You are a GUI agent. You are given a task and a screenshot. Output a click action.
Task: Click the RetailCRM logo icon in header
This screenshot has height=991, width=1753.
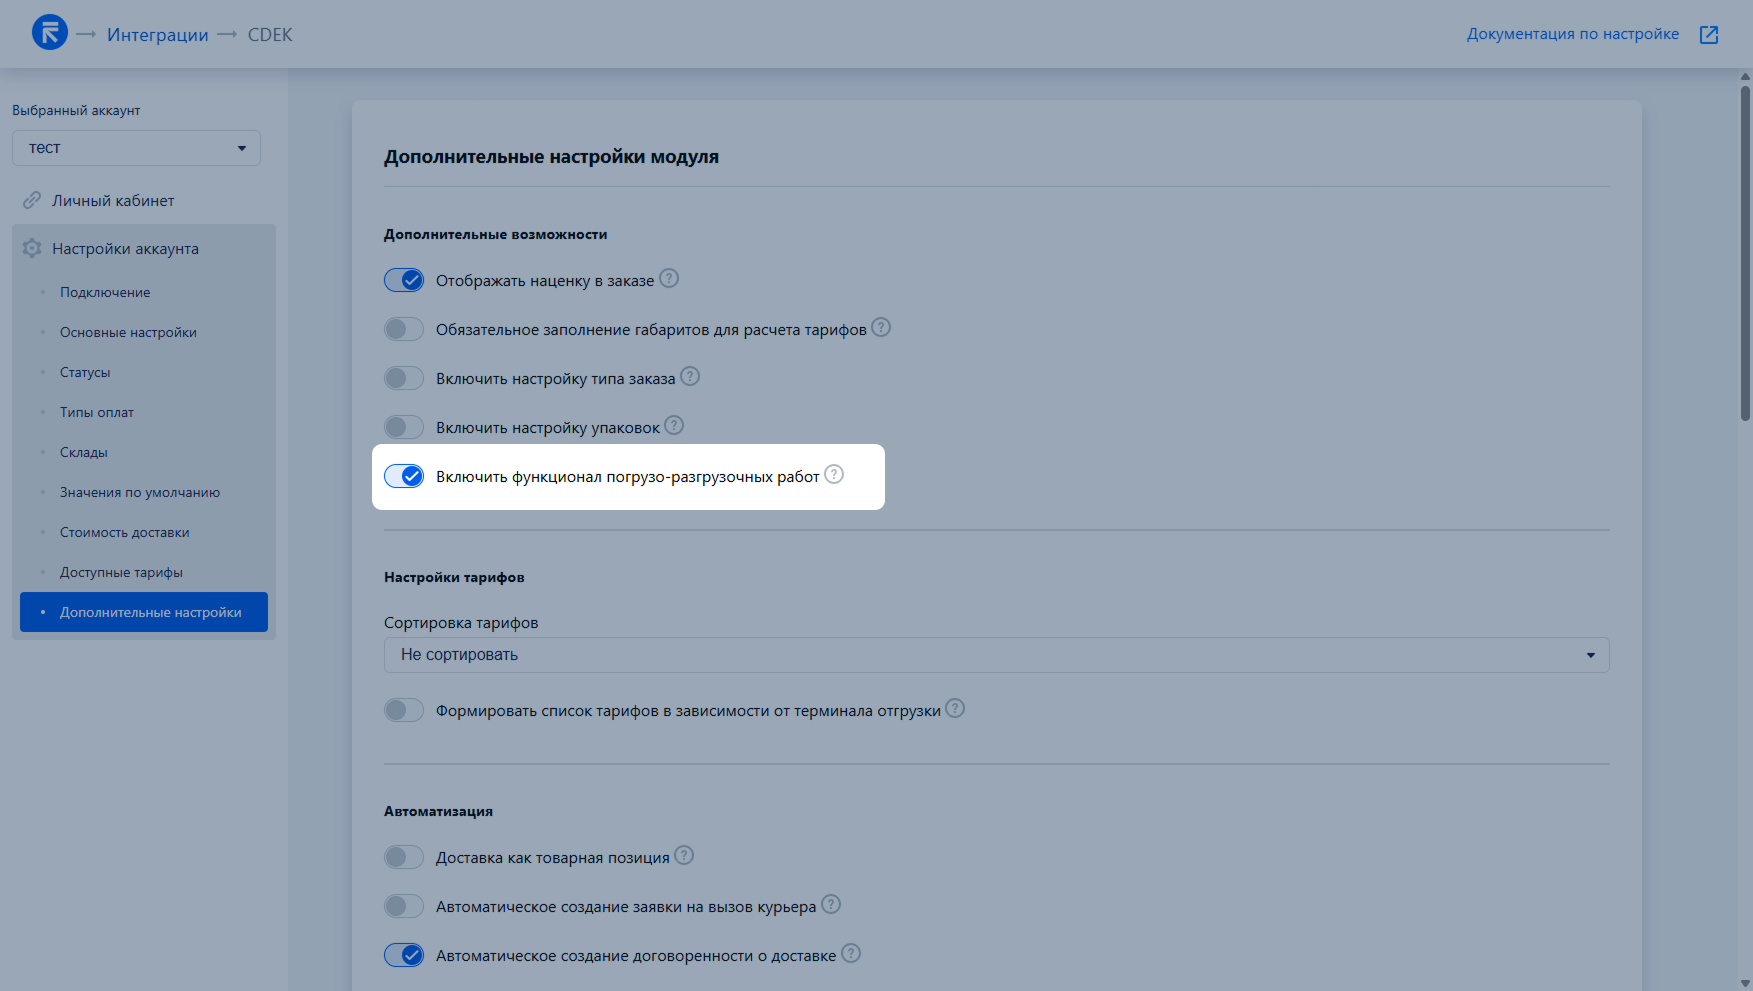pos(49,33)
